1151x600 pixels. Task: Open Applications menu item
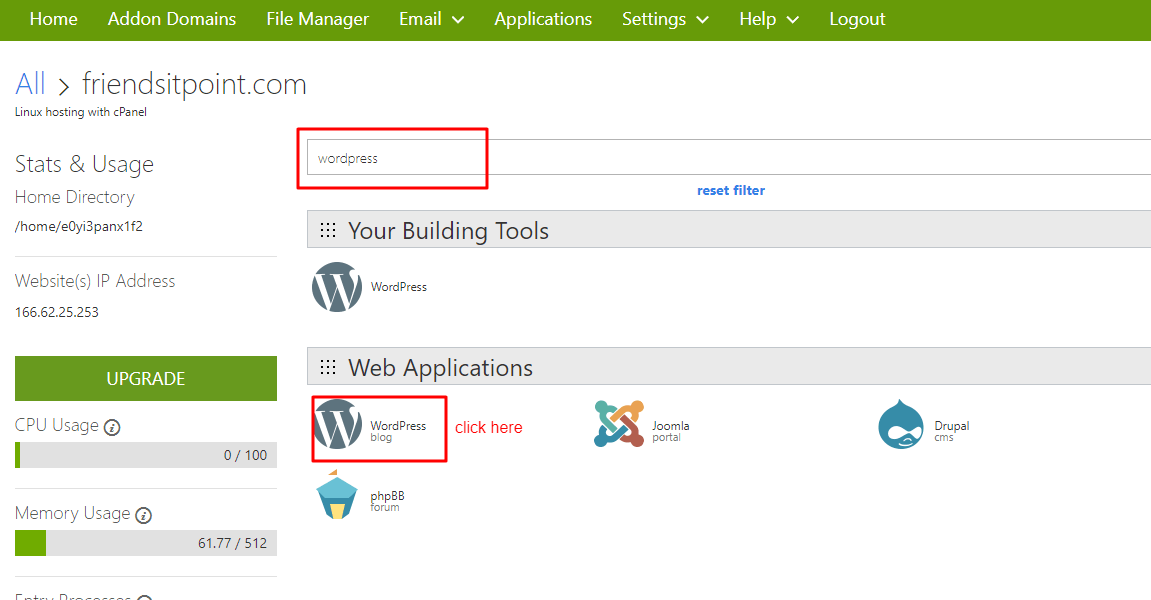tap(543, 19)
